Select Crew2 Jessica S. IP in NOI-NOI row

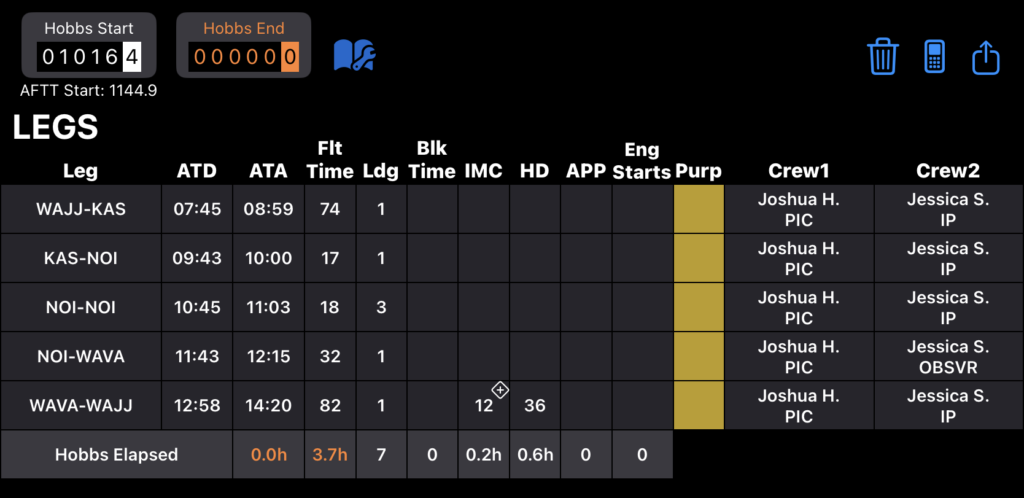[948, 307]
